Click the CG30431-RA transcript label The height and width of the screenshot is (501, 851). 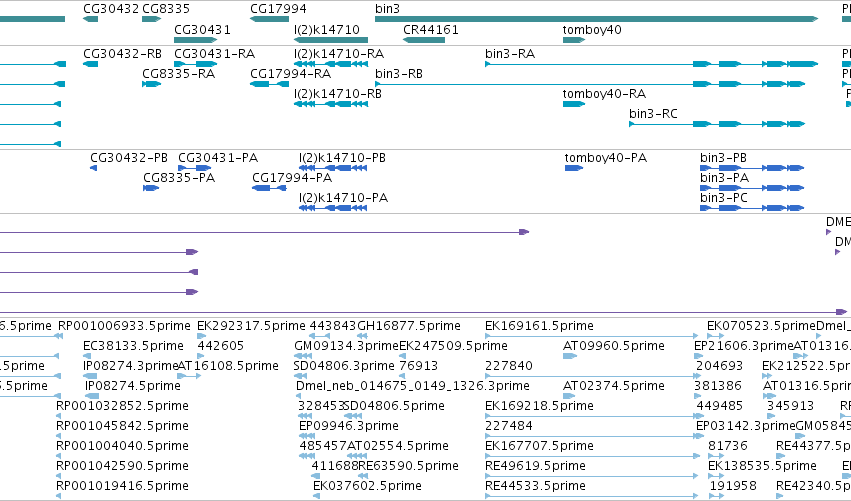(x=214, y=54)
